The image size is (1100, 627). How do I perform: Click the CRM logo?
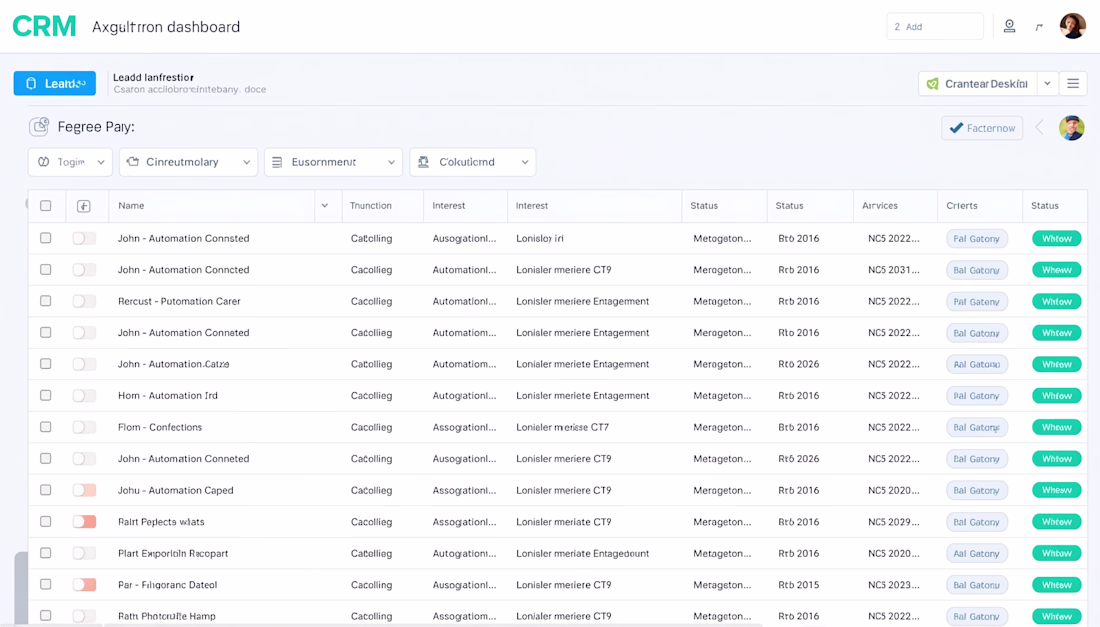pyautogui.click(x=44, y=27)
